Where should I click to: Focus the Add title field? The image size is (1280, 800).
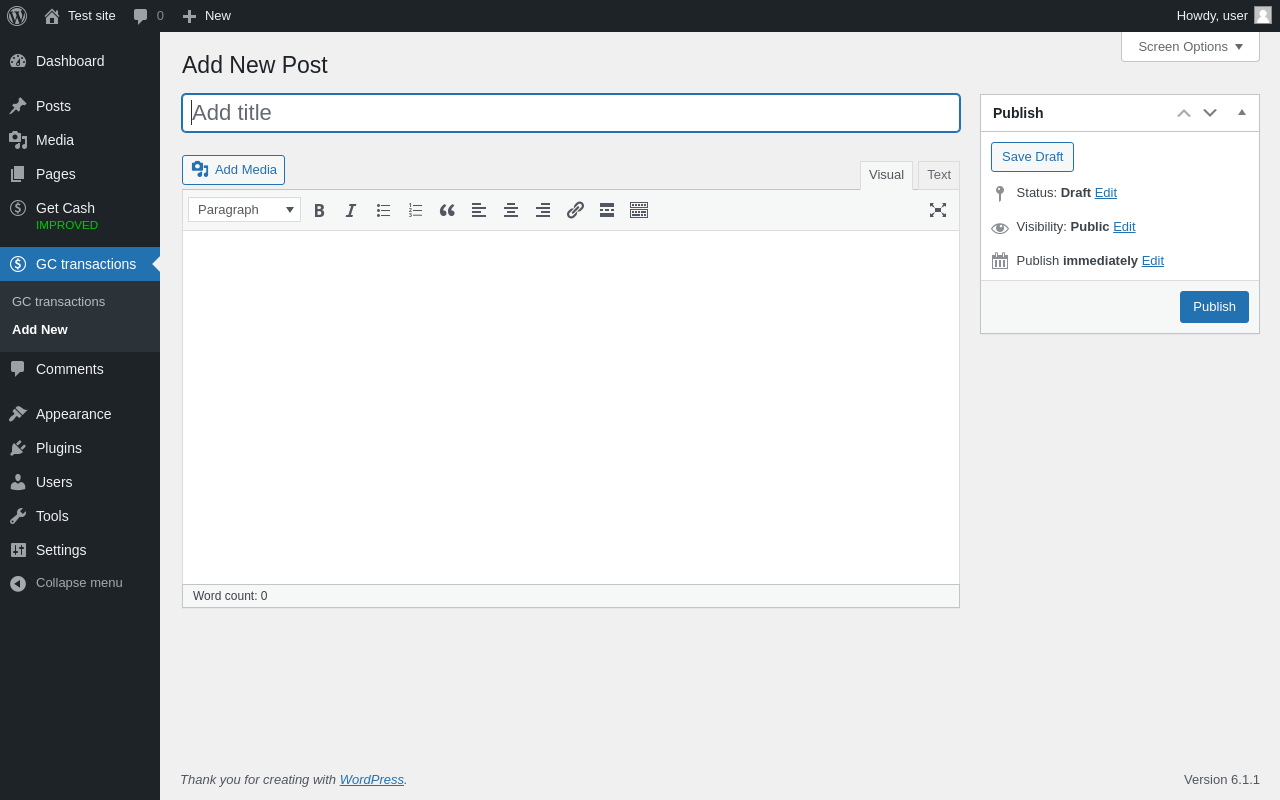coord(571,113)
